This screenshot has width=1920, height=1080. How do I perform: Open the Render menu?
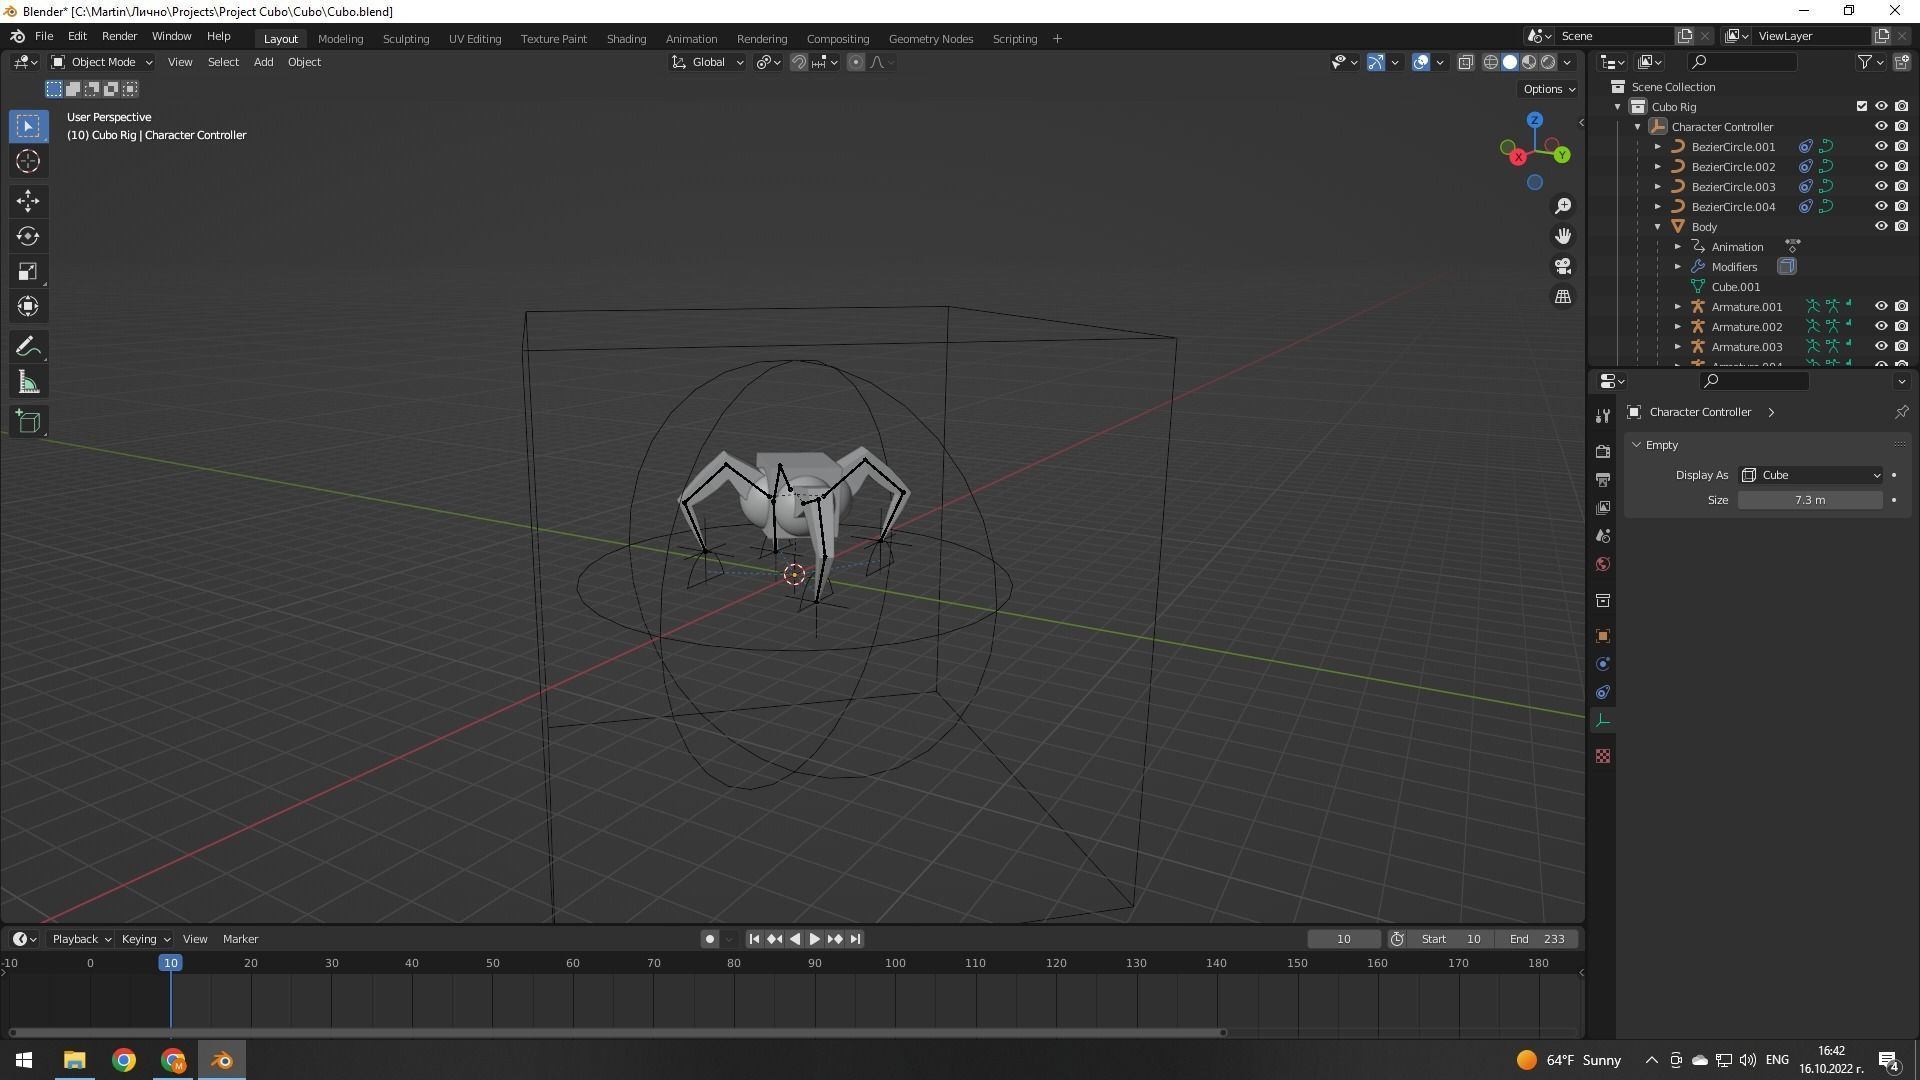(119, 36)
